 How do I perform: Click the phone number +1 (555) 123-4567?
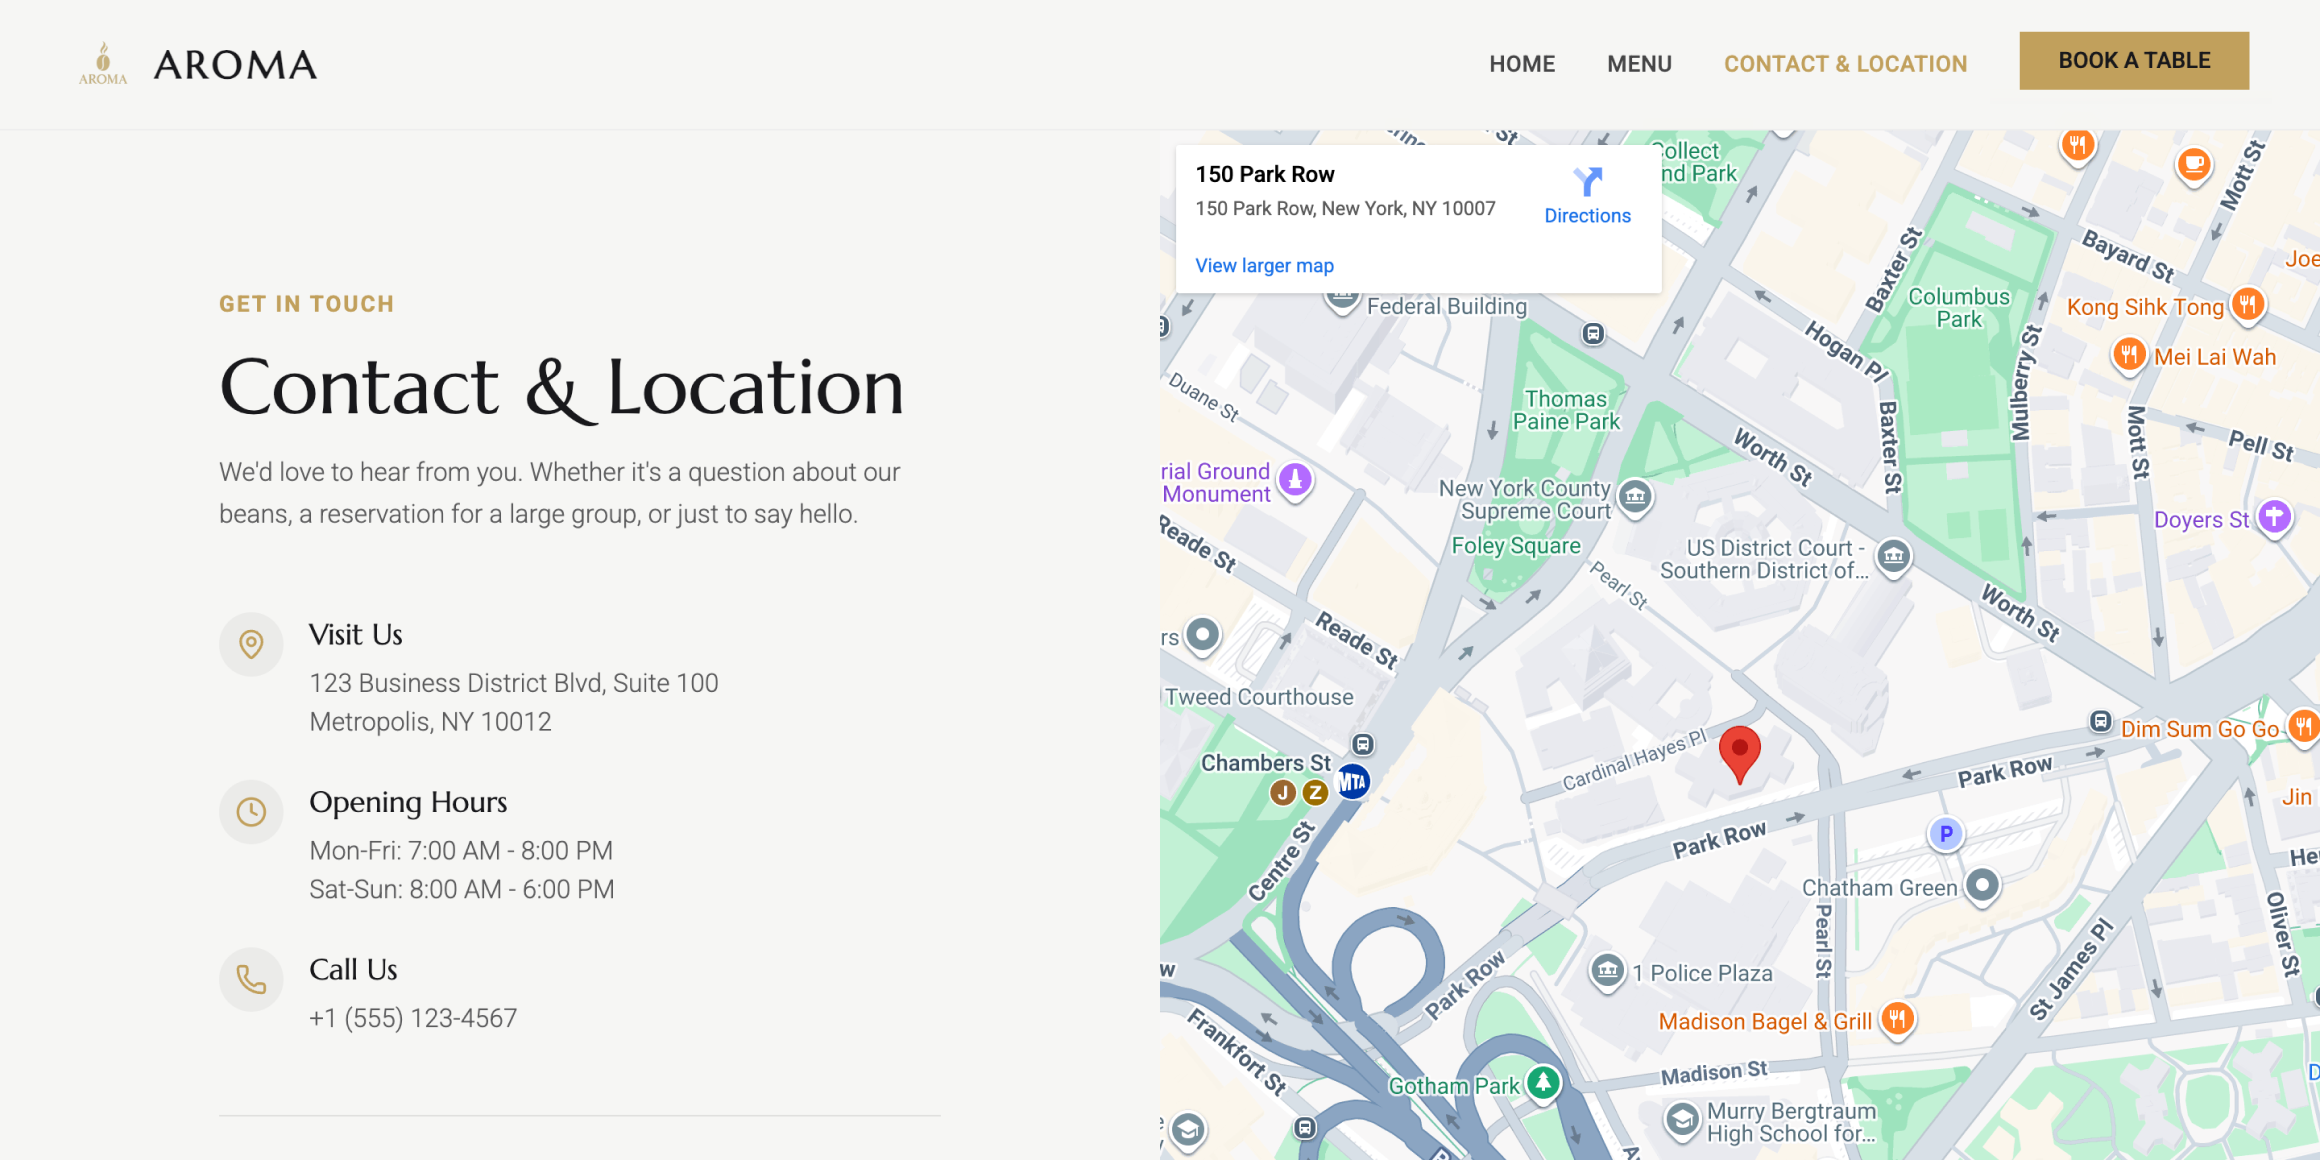coord(413,1016)
